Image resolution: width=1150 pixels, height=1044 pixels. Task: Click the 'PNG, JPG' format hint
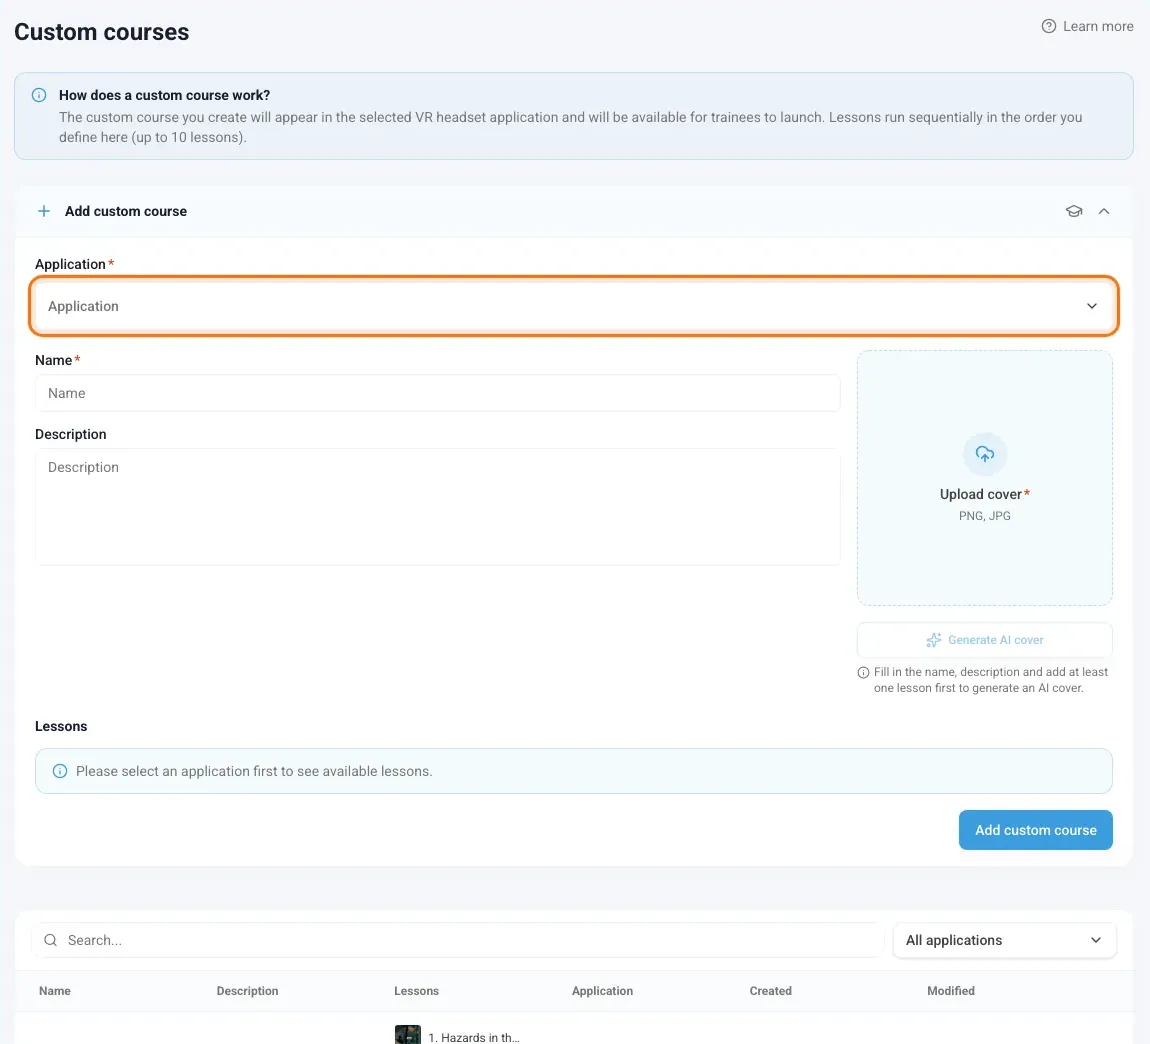click(x=984, y=516)
